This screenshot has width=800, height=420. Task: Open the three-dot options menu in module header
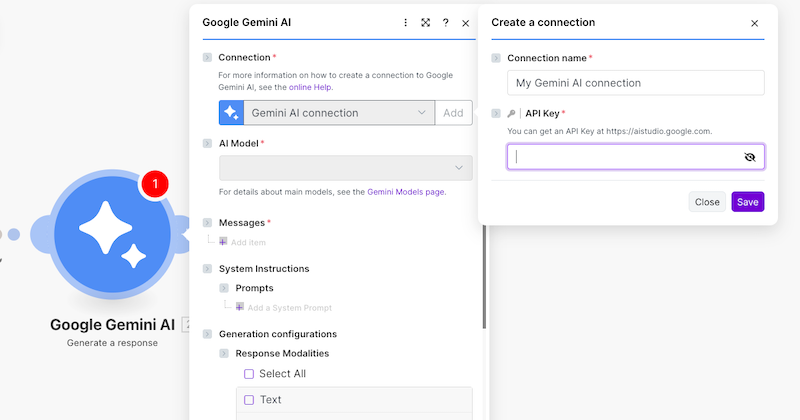pos(405,22)
